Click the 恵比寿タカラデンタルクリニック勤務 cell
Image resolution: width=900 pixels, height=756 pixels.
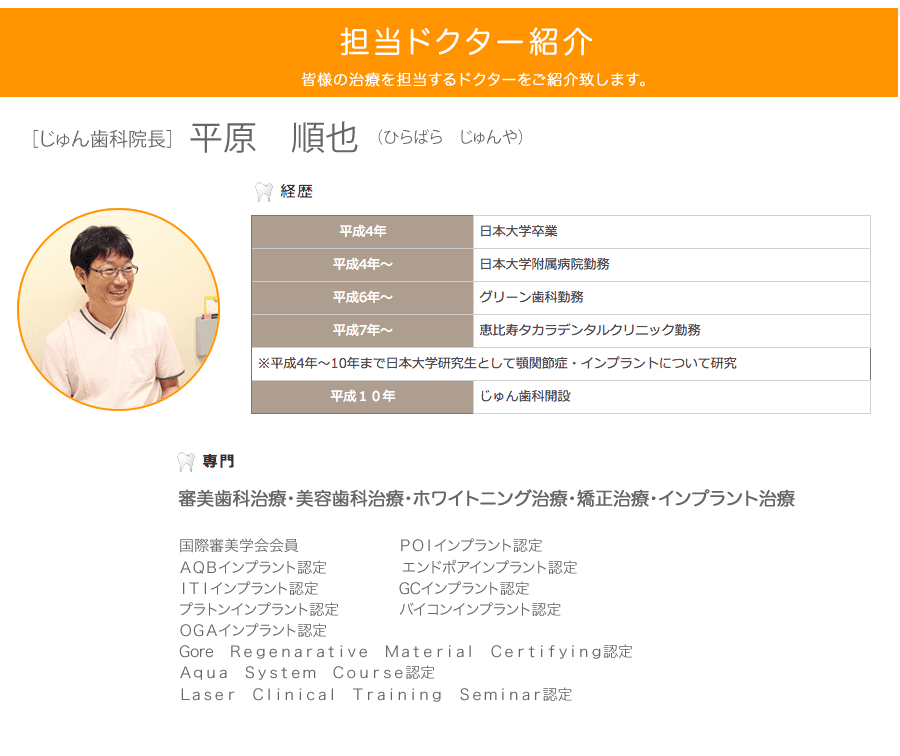coord(672,331)
